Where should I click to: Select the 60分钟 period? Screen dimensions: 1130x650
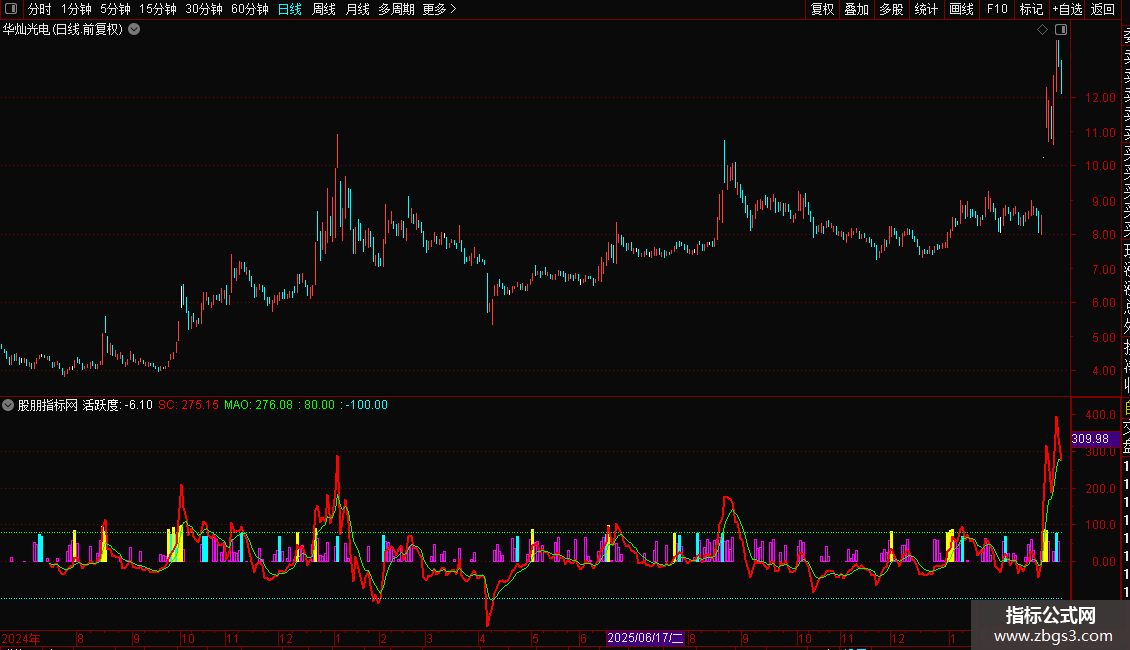pyautogui.click(x=249, y=9)
